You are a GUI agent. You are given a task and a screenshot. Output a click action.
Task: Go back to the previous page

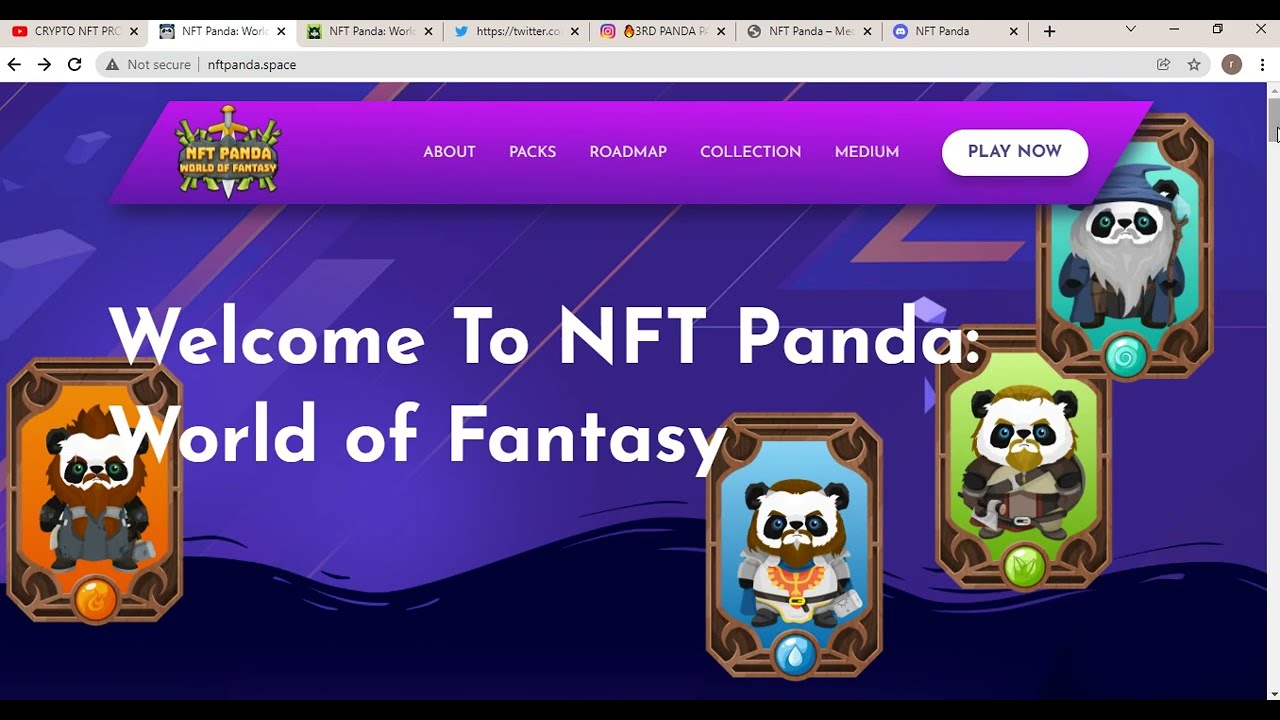pos(14,64)
